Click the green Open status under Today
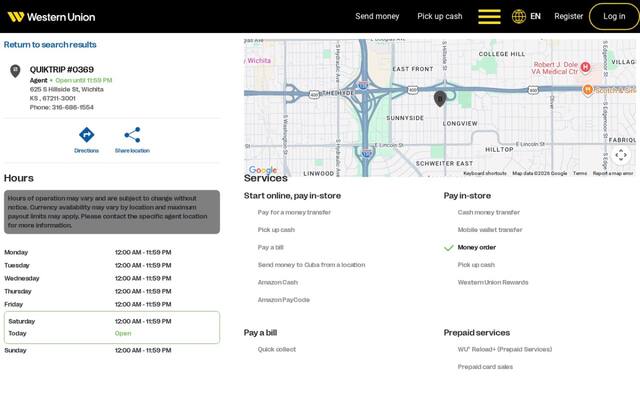 pos(123,333)
